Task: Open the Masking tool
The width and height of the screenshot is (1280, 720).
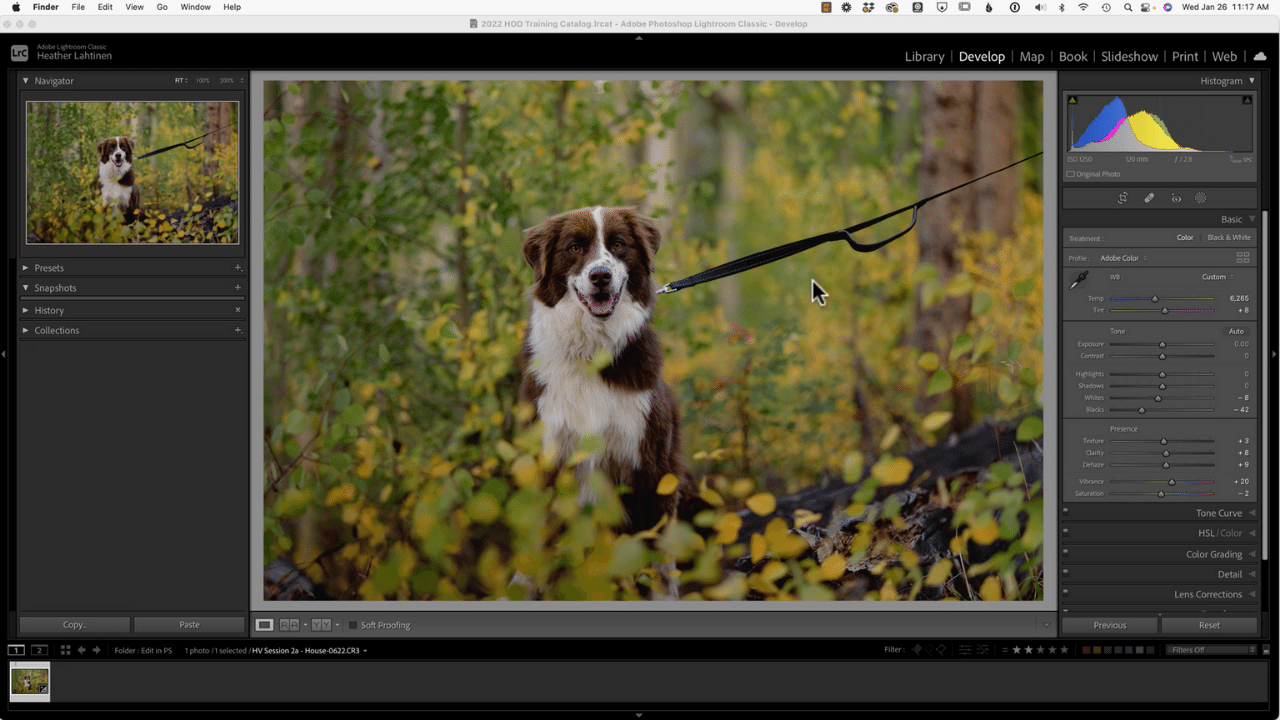Action: (1201, 198)
